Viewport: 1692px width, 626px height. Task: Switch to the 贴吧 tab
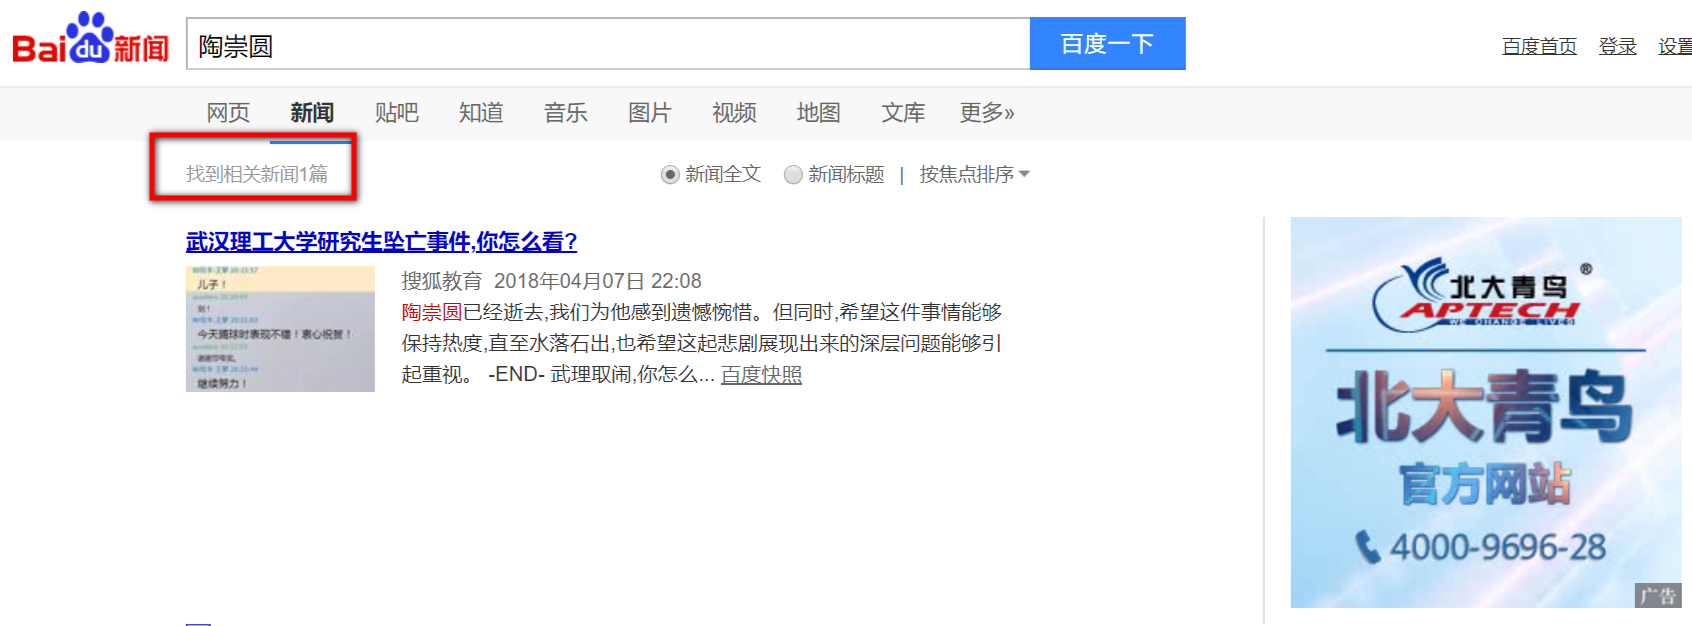pos(396,113)
